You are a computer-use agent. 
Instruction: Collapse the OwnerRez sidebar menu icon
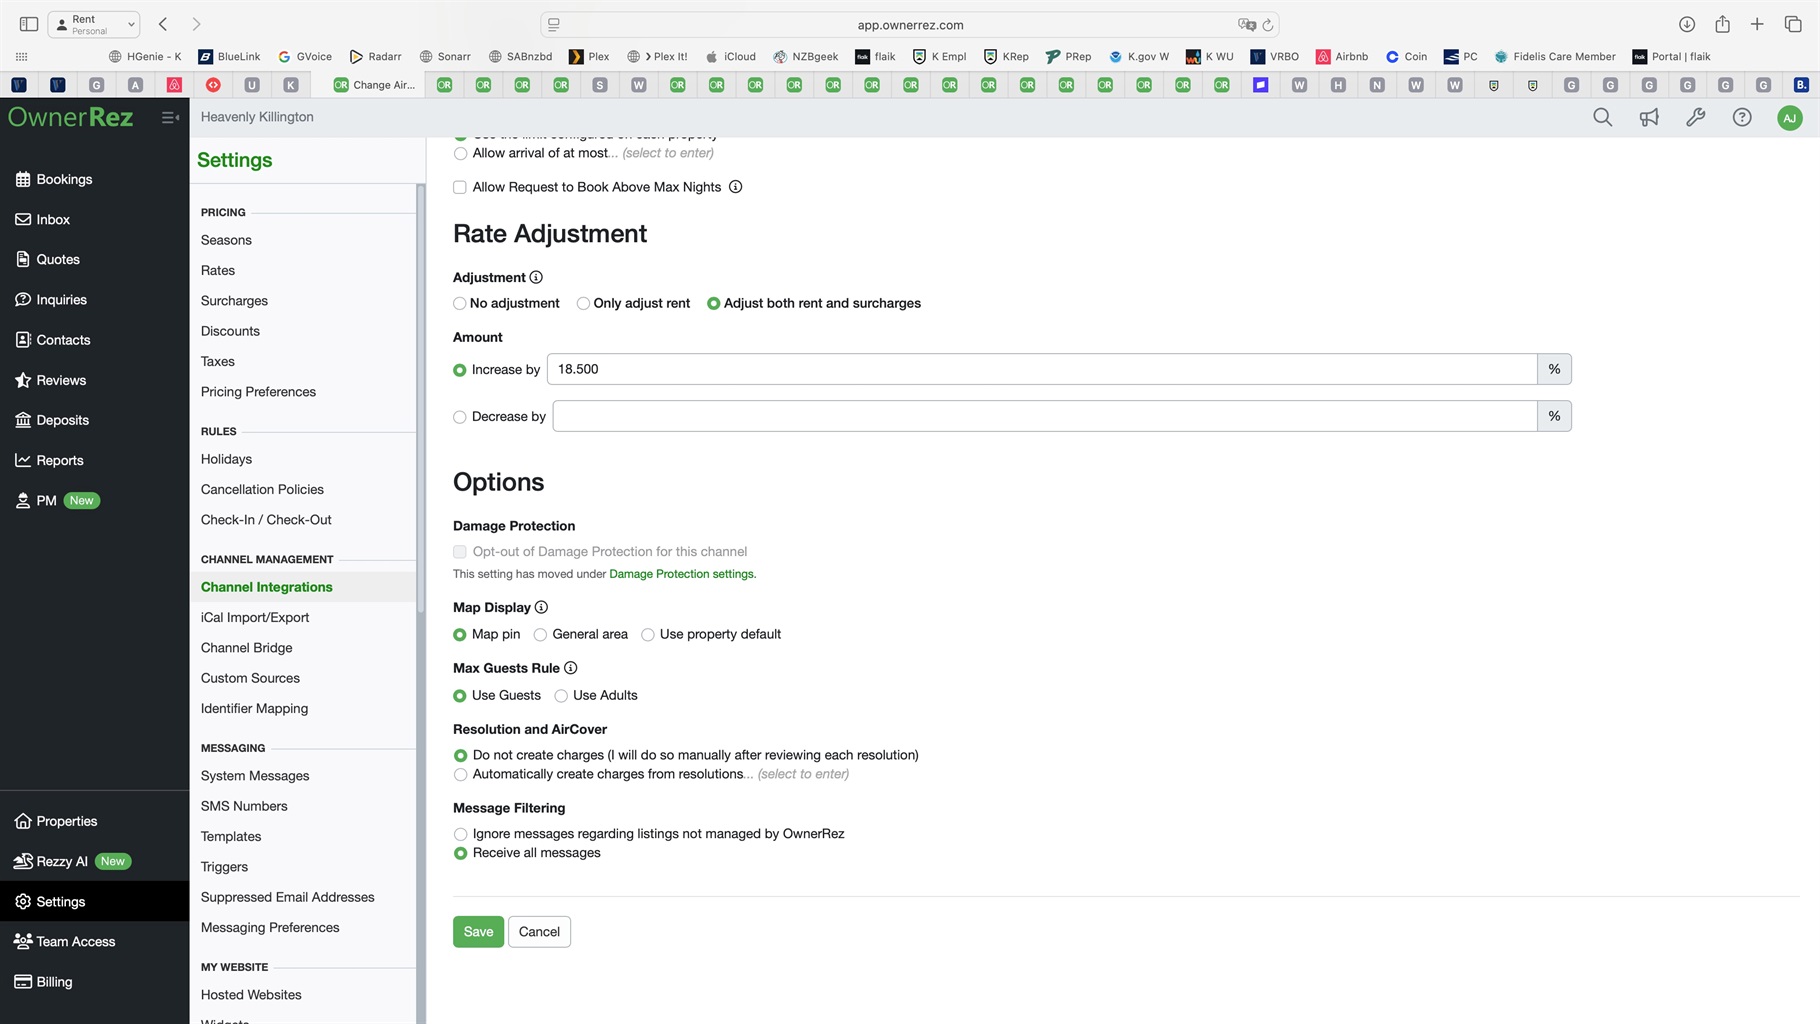pyautogui.click(x=170, y=118)
